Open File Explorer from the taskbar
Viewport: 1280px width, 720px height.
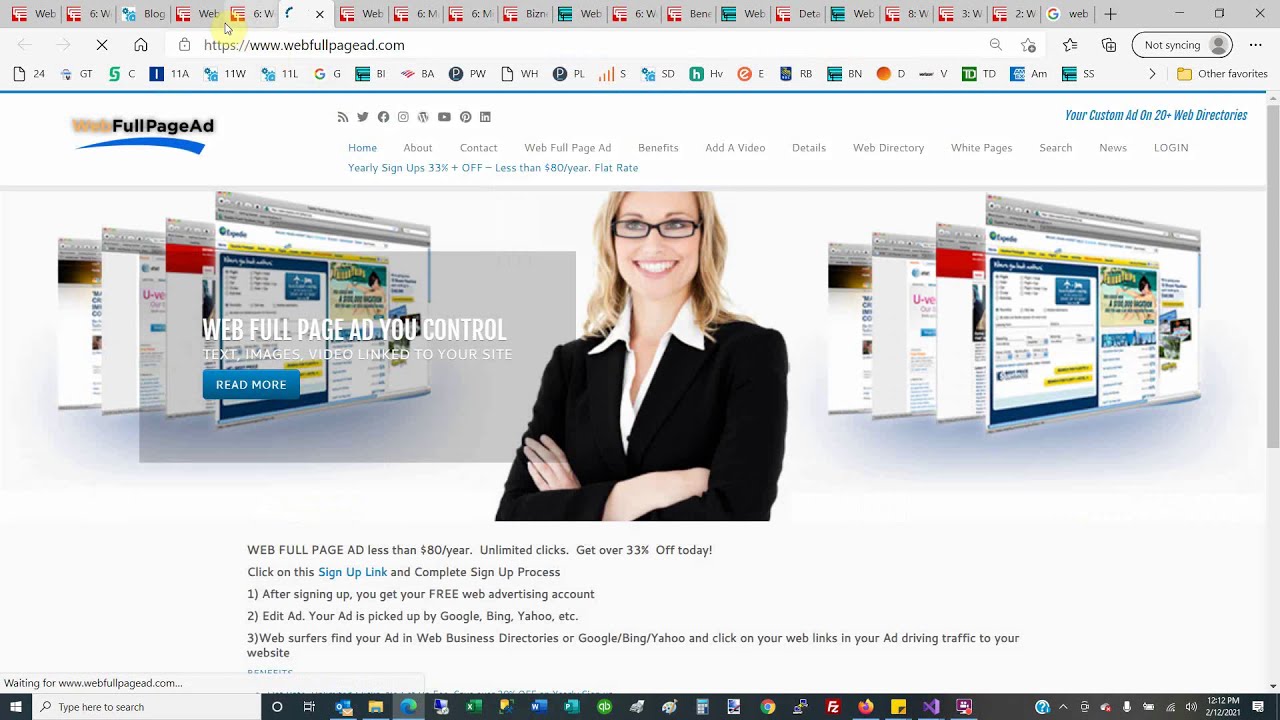(x=375, y=707)
